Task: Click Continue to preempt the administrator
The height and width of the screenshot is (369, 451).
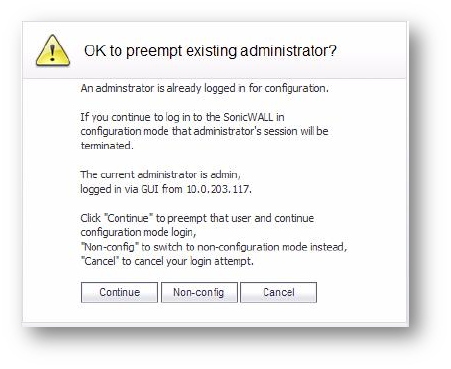Action: [119, 292]
